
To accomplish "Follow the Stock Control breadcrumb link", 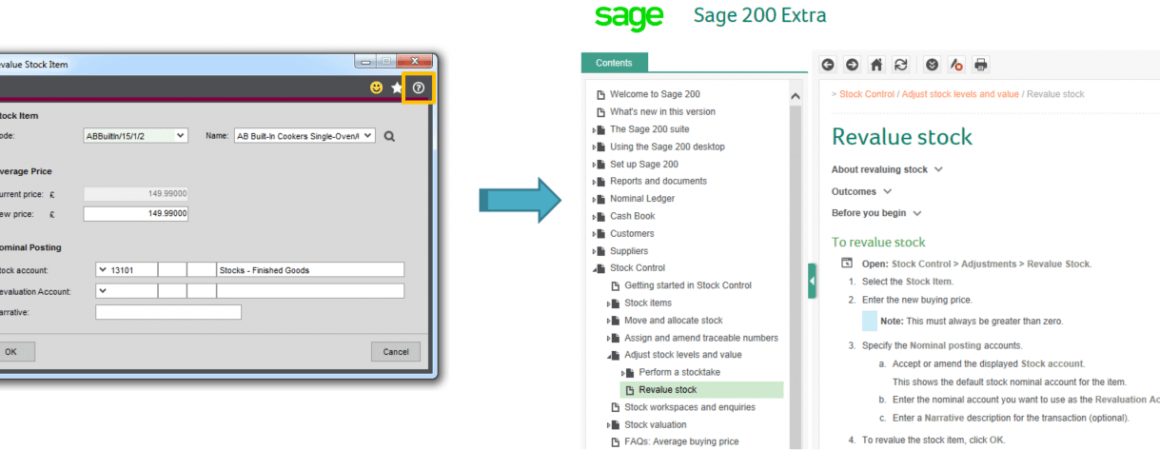I will [867, 95].
